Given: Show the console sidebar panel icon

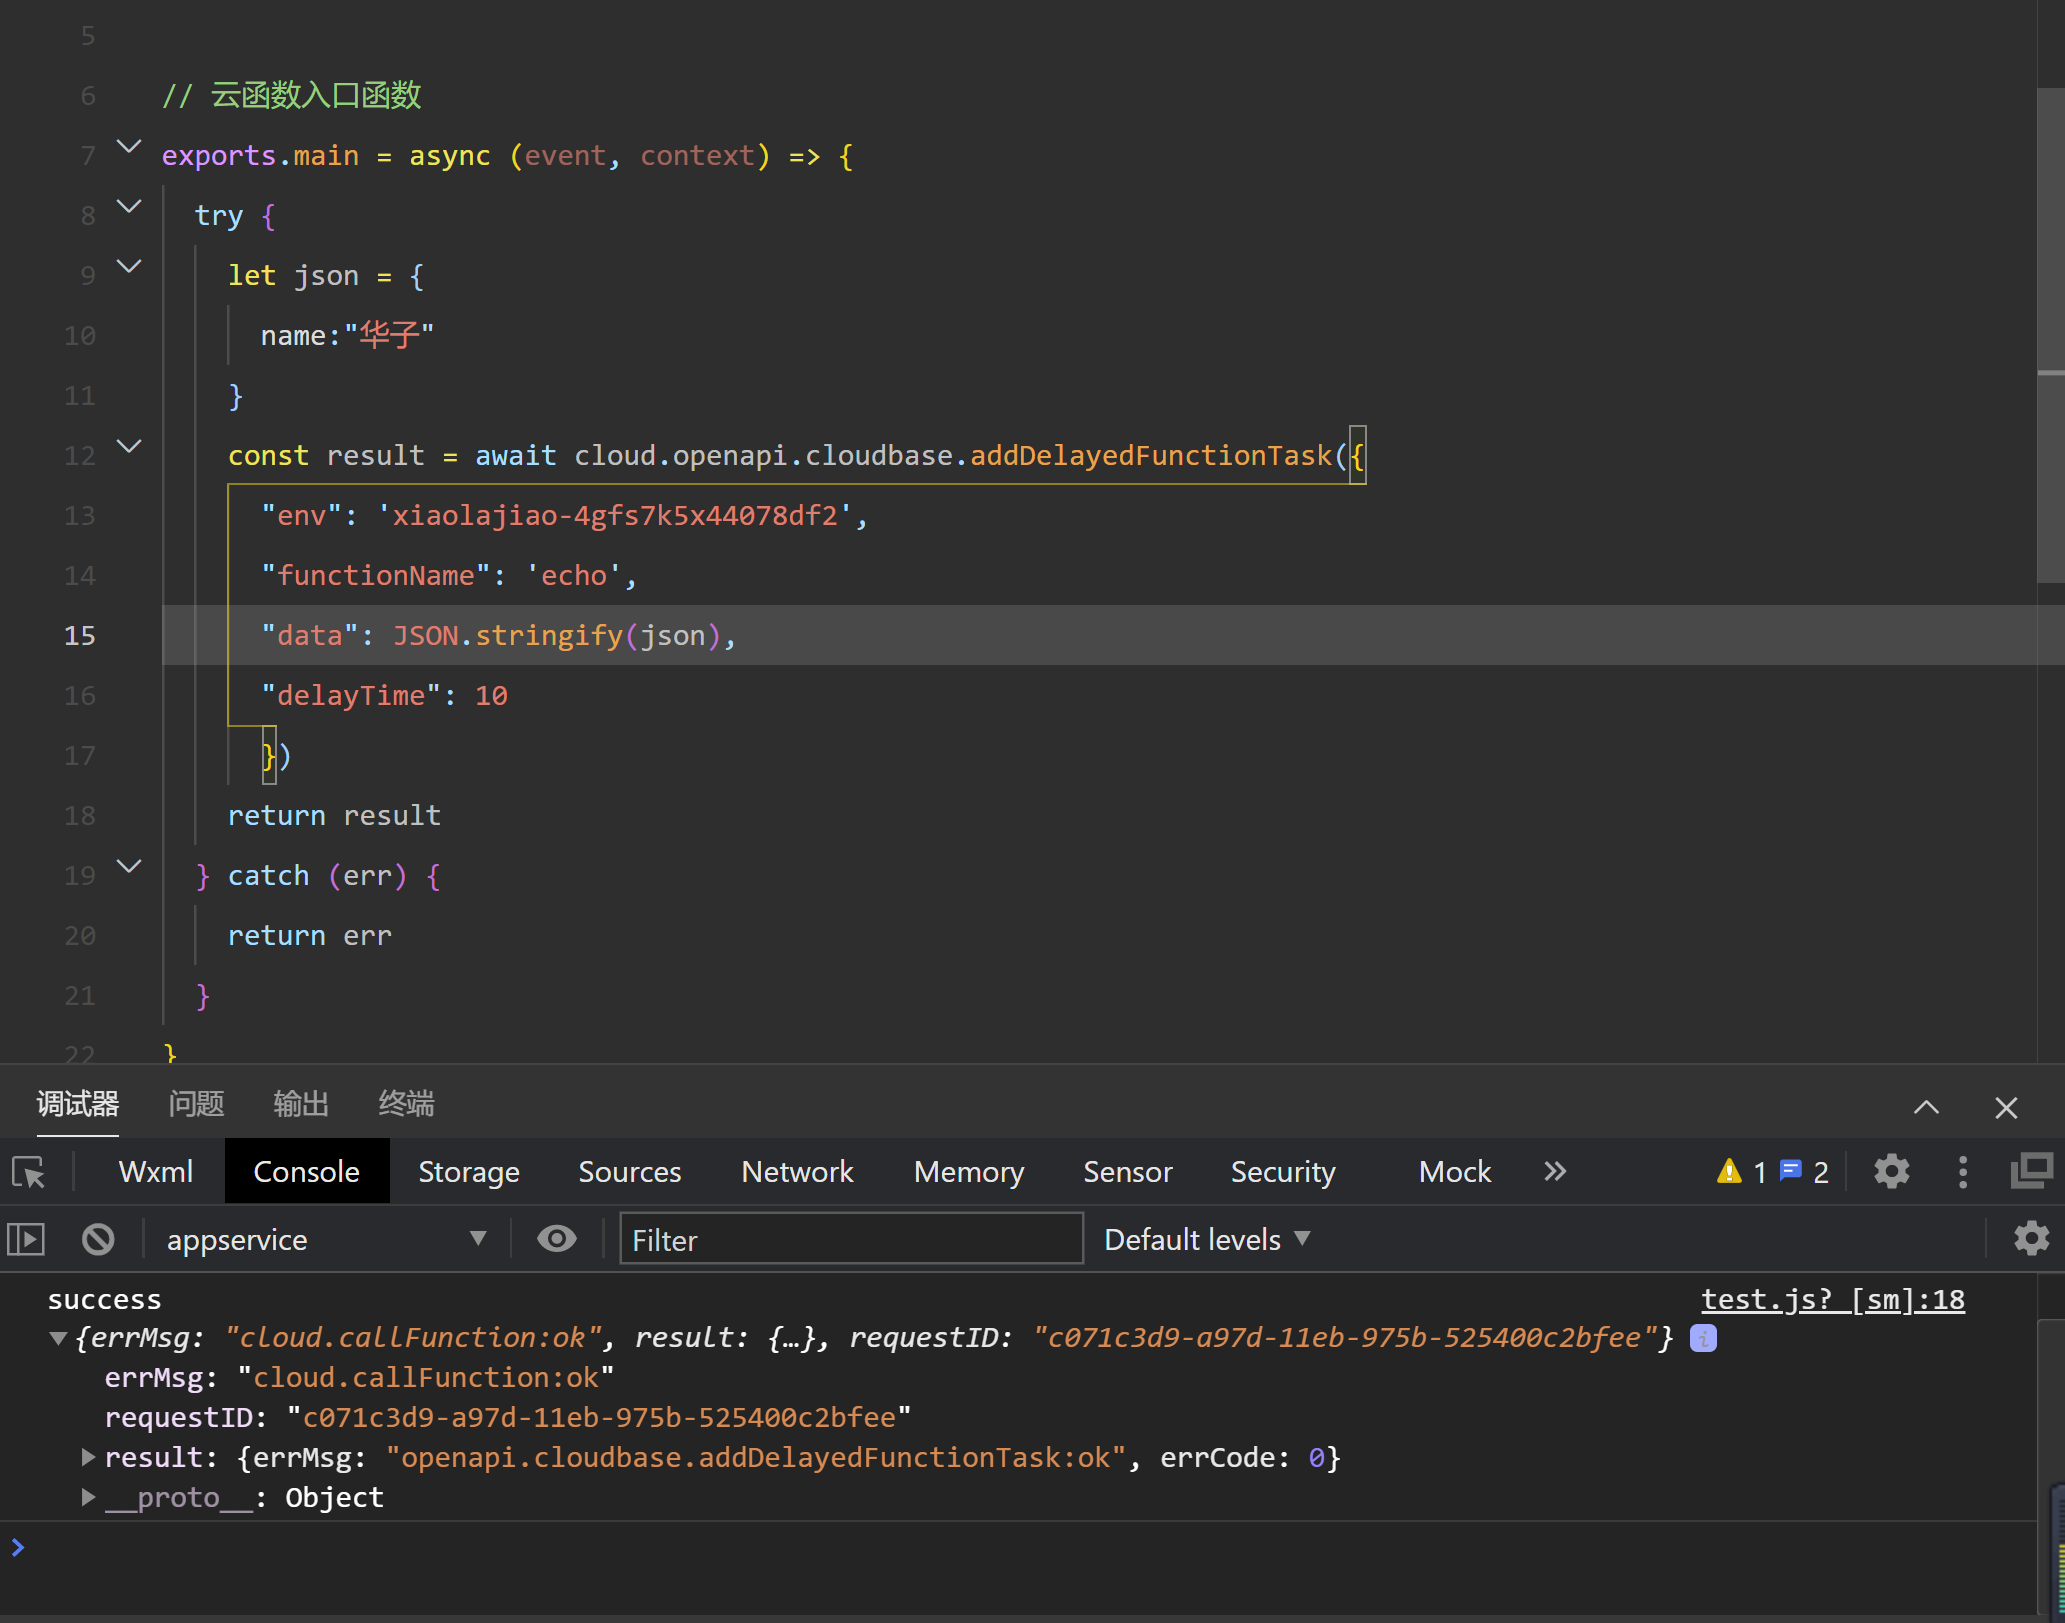Looking at the screenshot, I should point(26,1240).
